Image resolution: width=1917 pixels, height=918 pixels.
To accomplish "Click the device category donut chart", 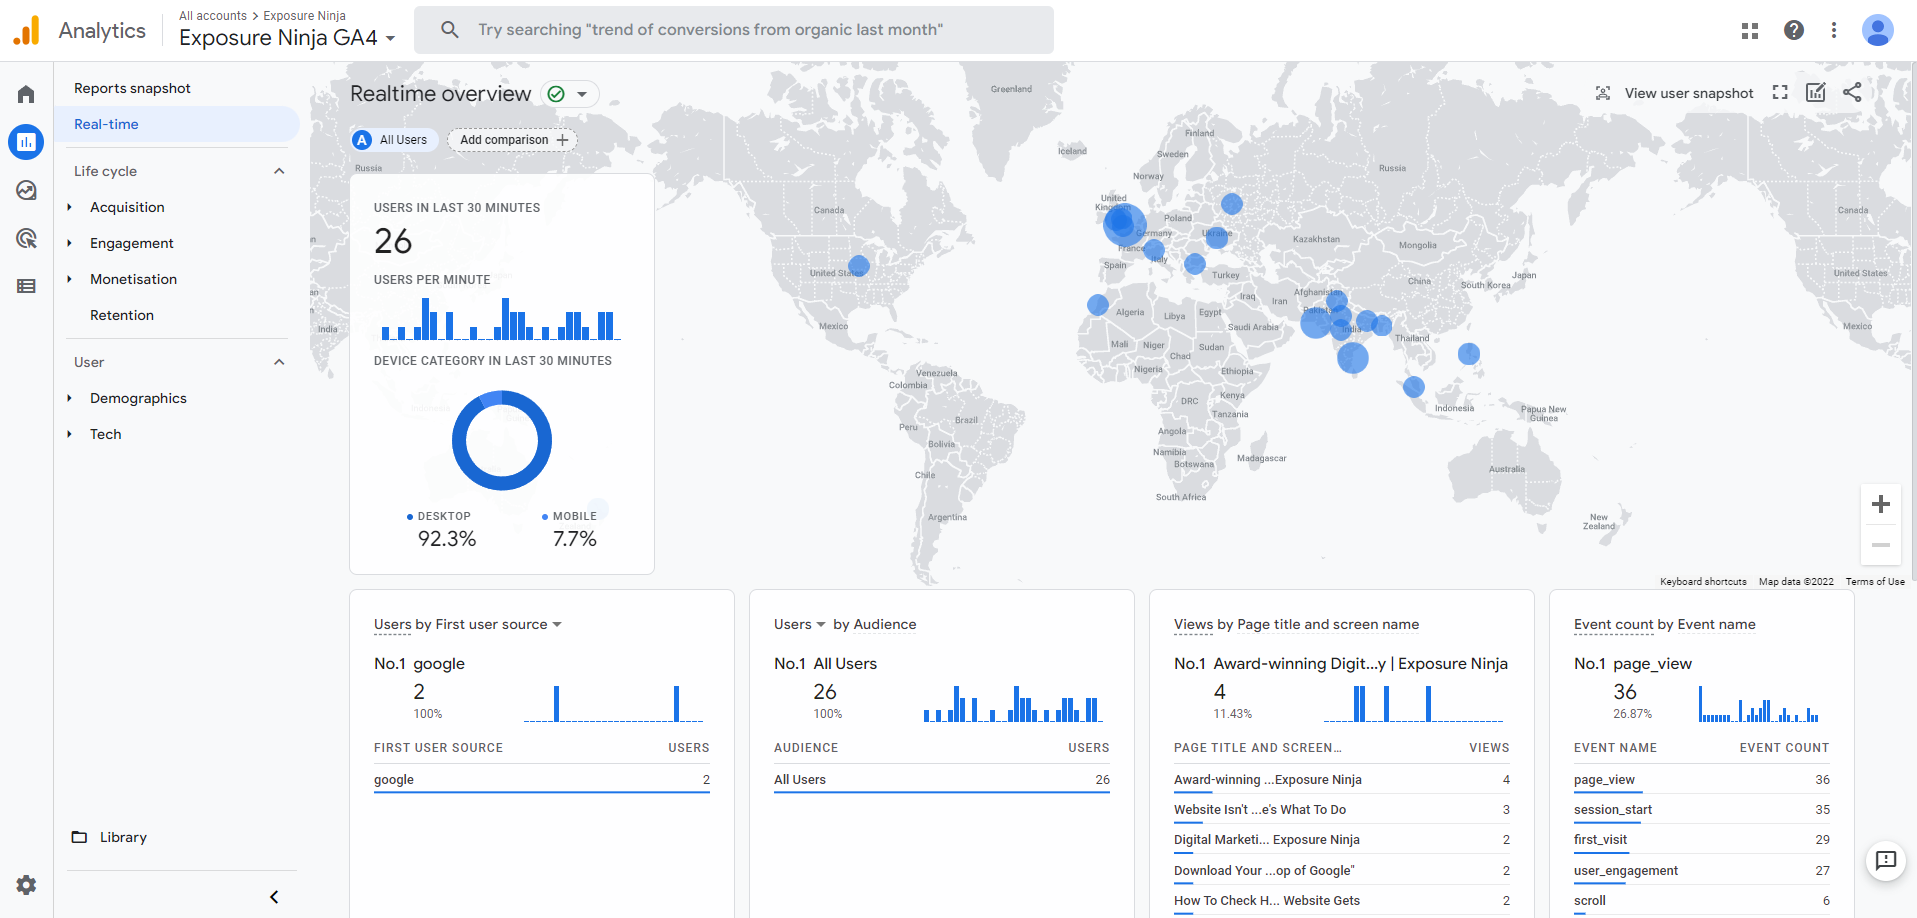I will point(502,440).
